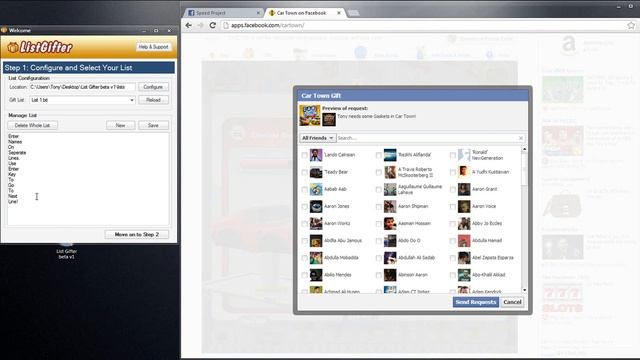This screenshot has height=360, width=640.
Task: Check the box next to Aaron Grant
Action: click(x=452, y=189)
